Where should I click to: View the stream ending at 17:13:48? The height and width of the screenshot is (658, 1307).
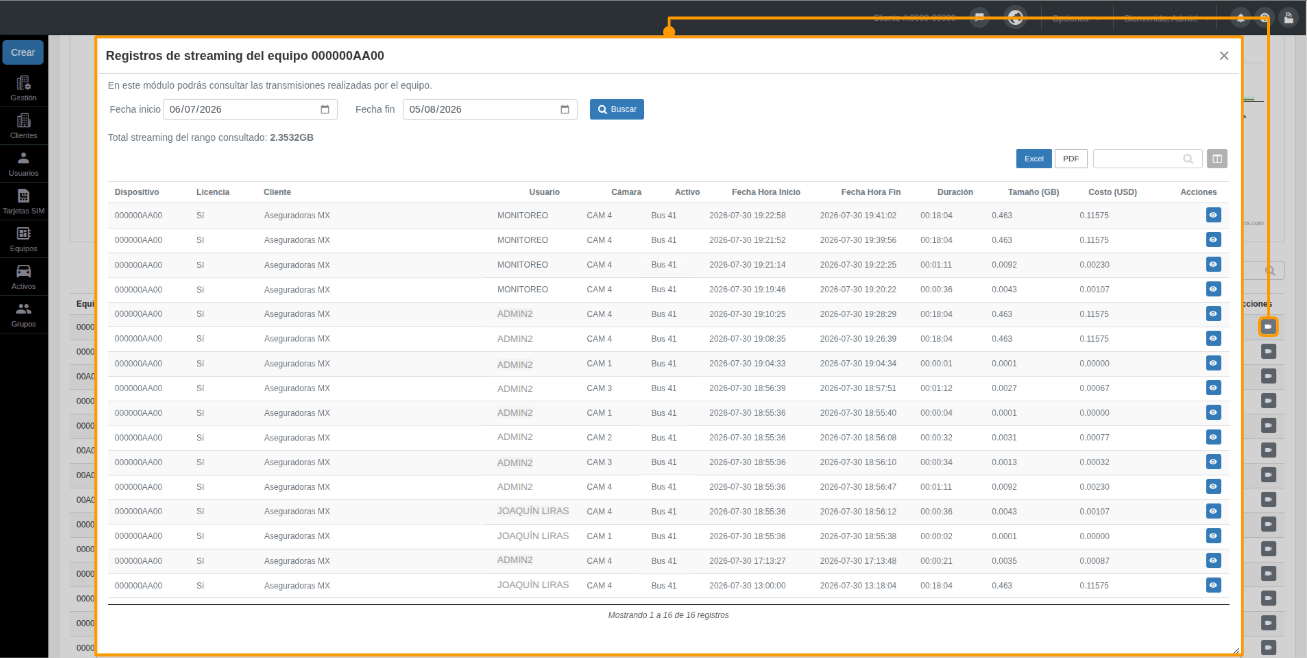pos(1213,561)
